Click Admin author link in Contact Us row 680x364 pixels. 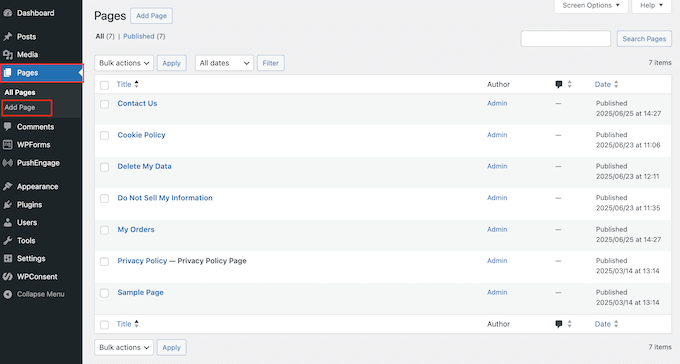pos(497,103)
